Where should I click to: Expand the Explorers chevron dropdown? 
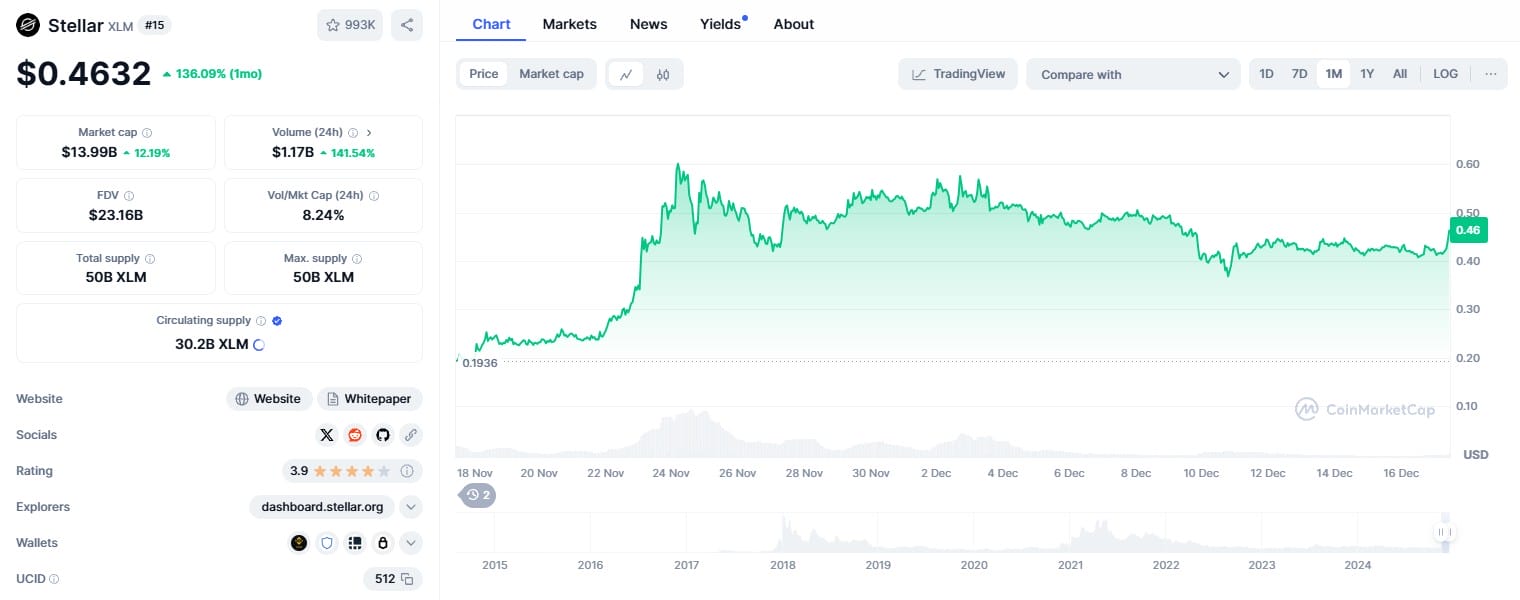[x=411, y=507]
